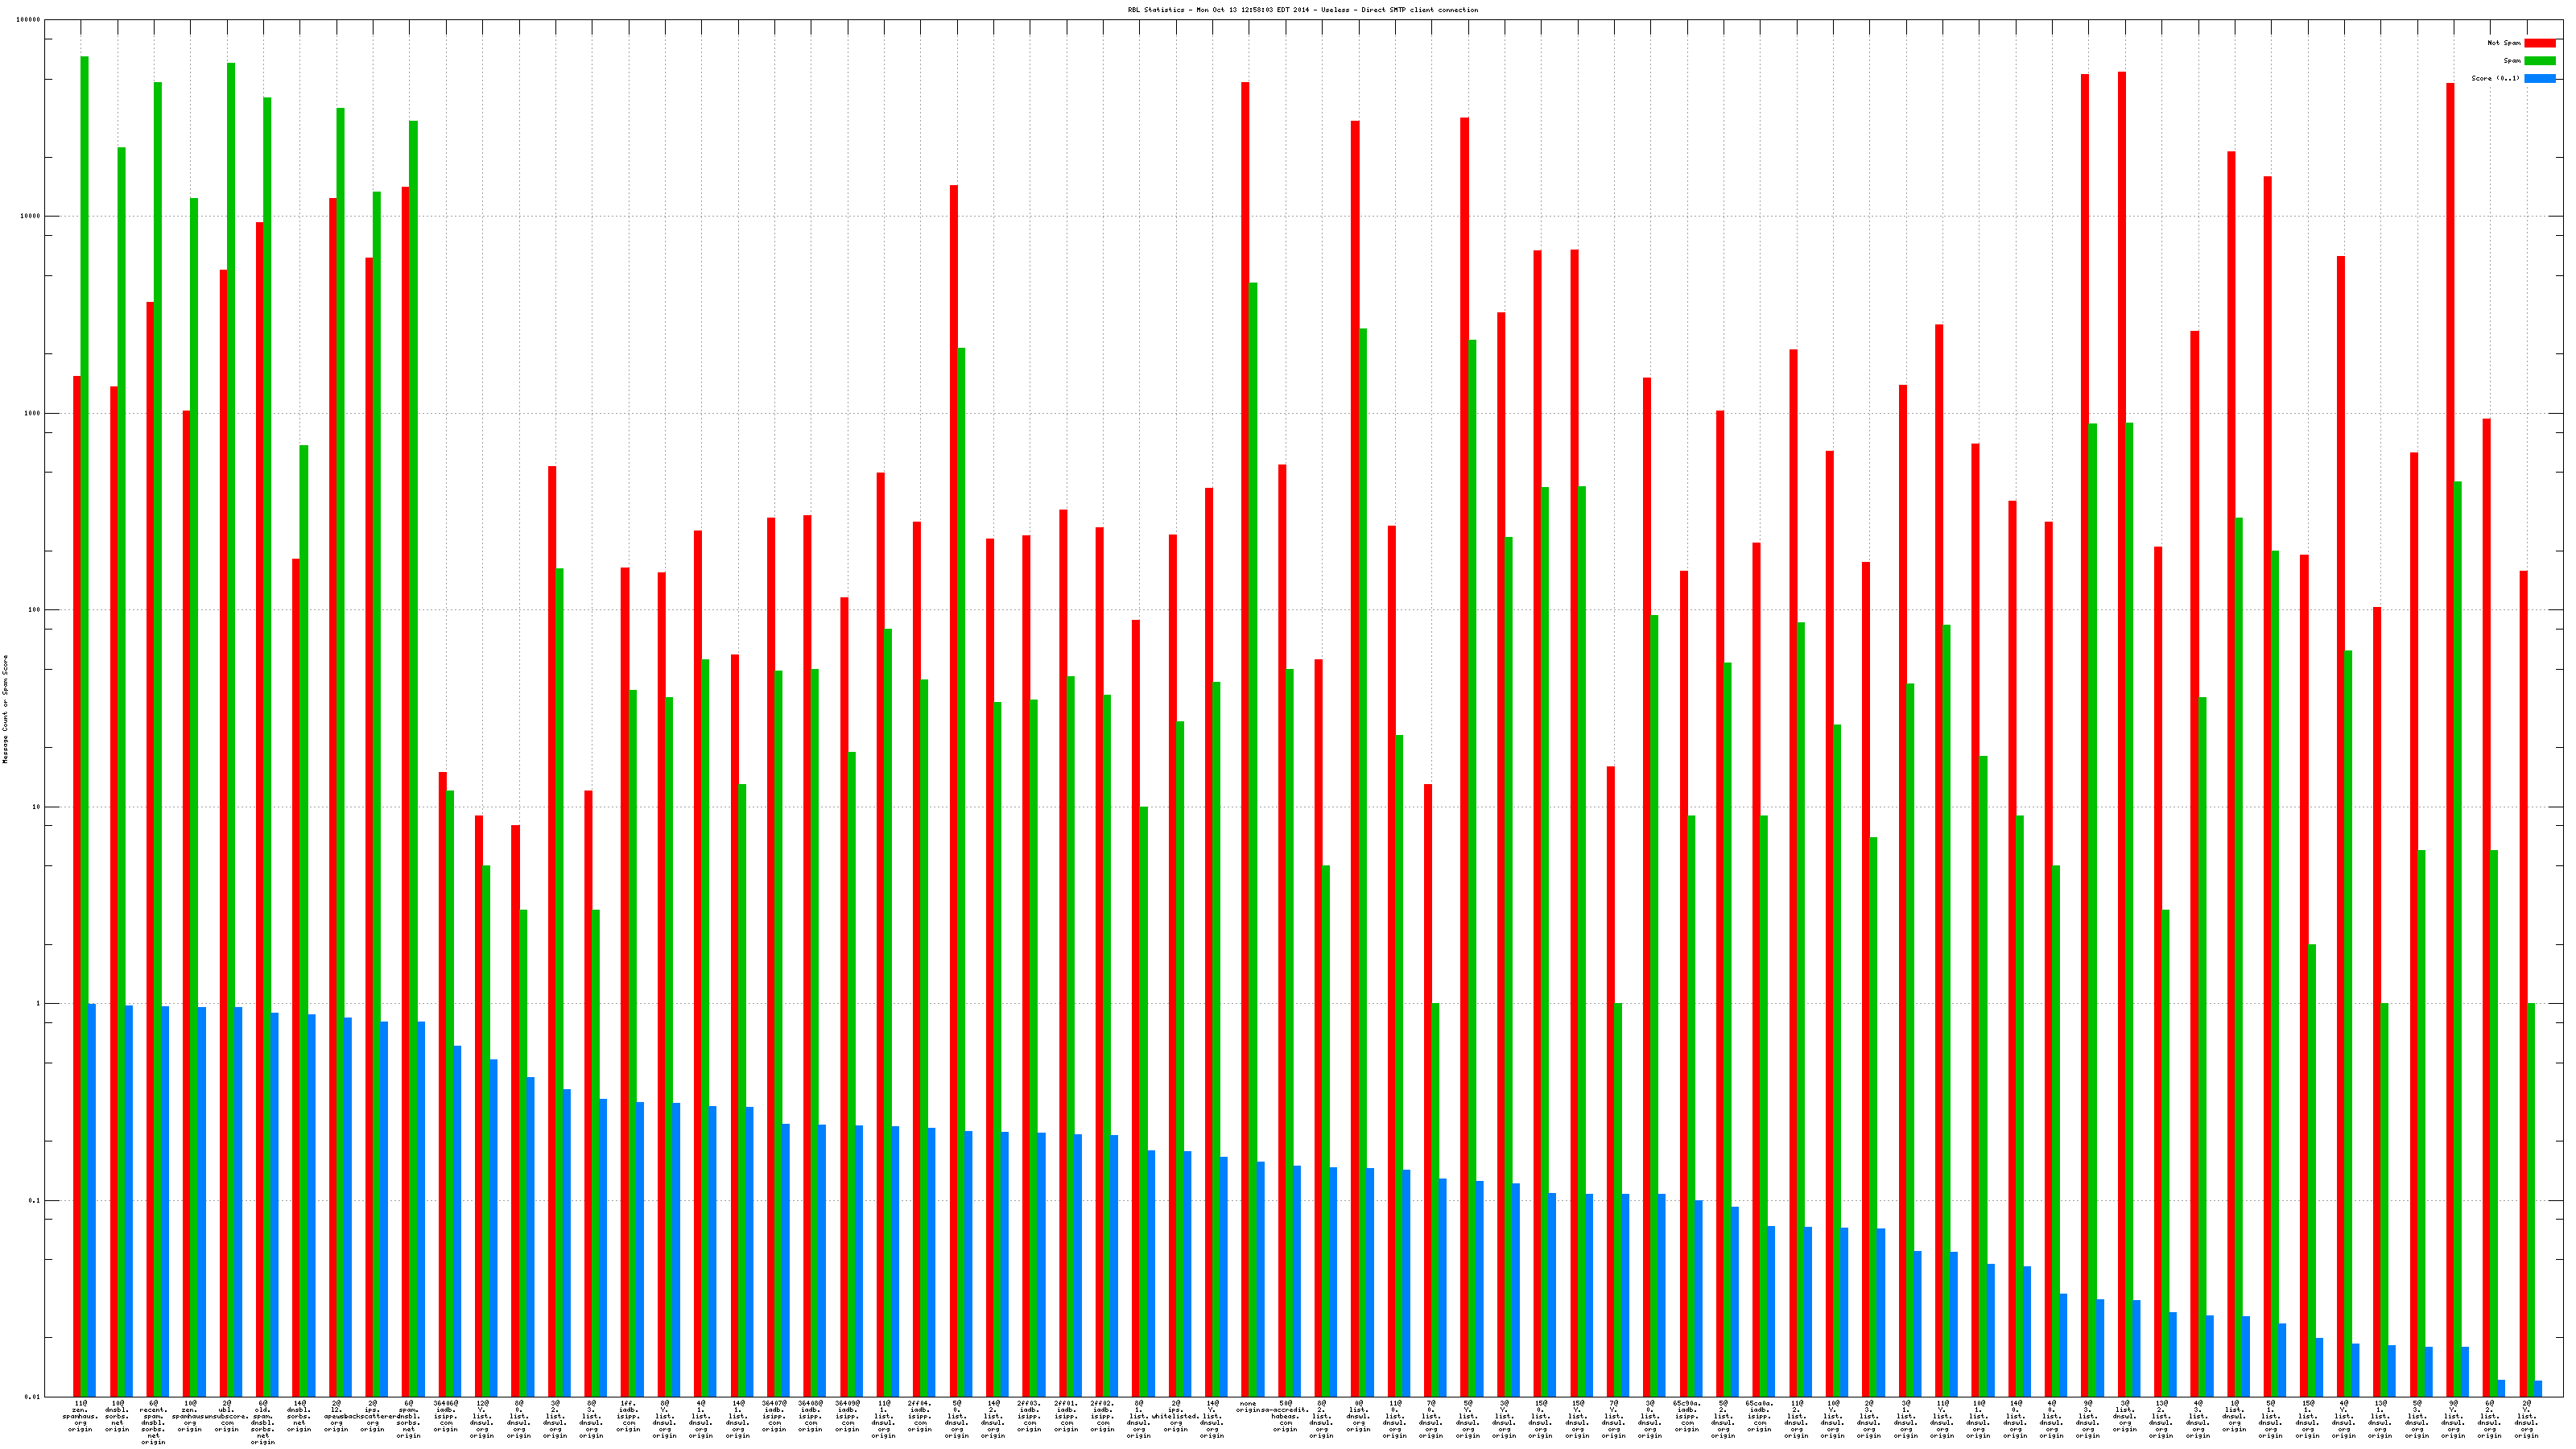Click the 'Not Spam' legend text
The height and width of the screenshot is (1449, 2576).
[2504, 43]
